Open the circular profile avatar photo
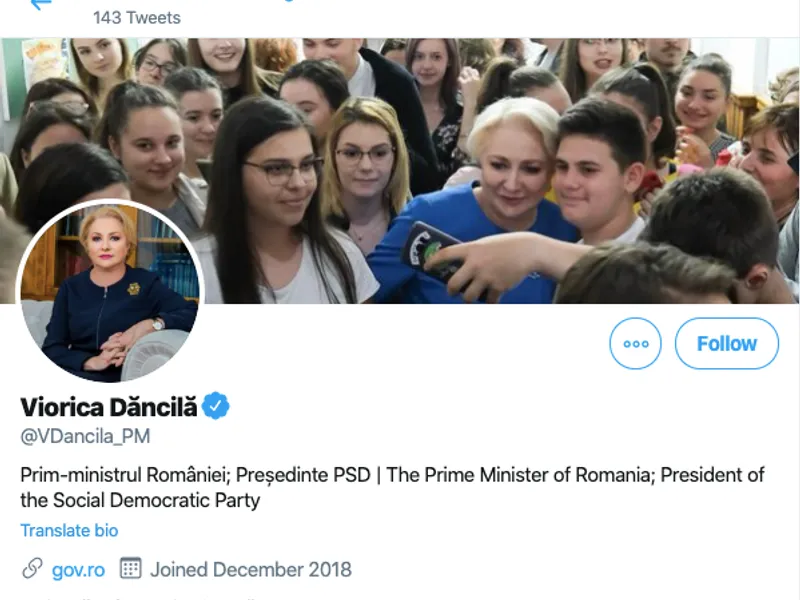Screen dimensions: 800x600 109,291
